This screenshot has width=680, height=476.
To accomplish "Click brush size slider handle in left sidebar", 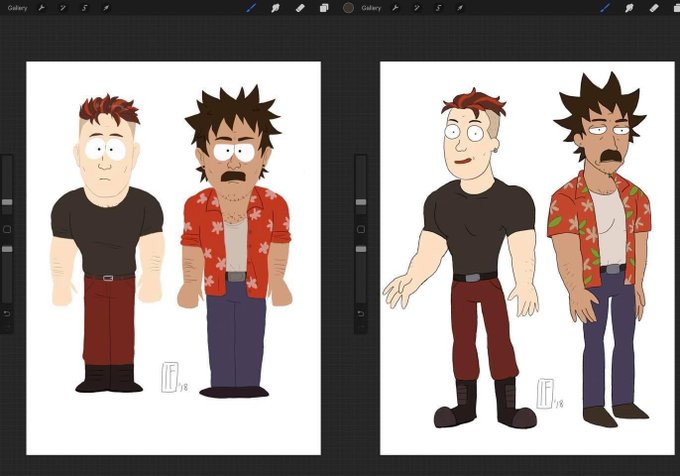I will 7,202.
